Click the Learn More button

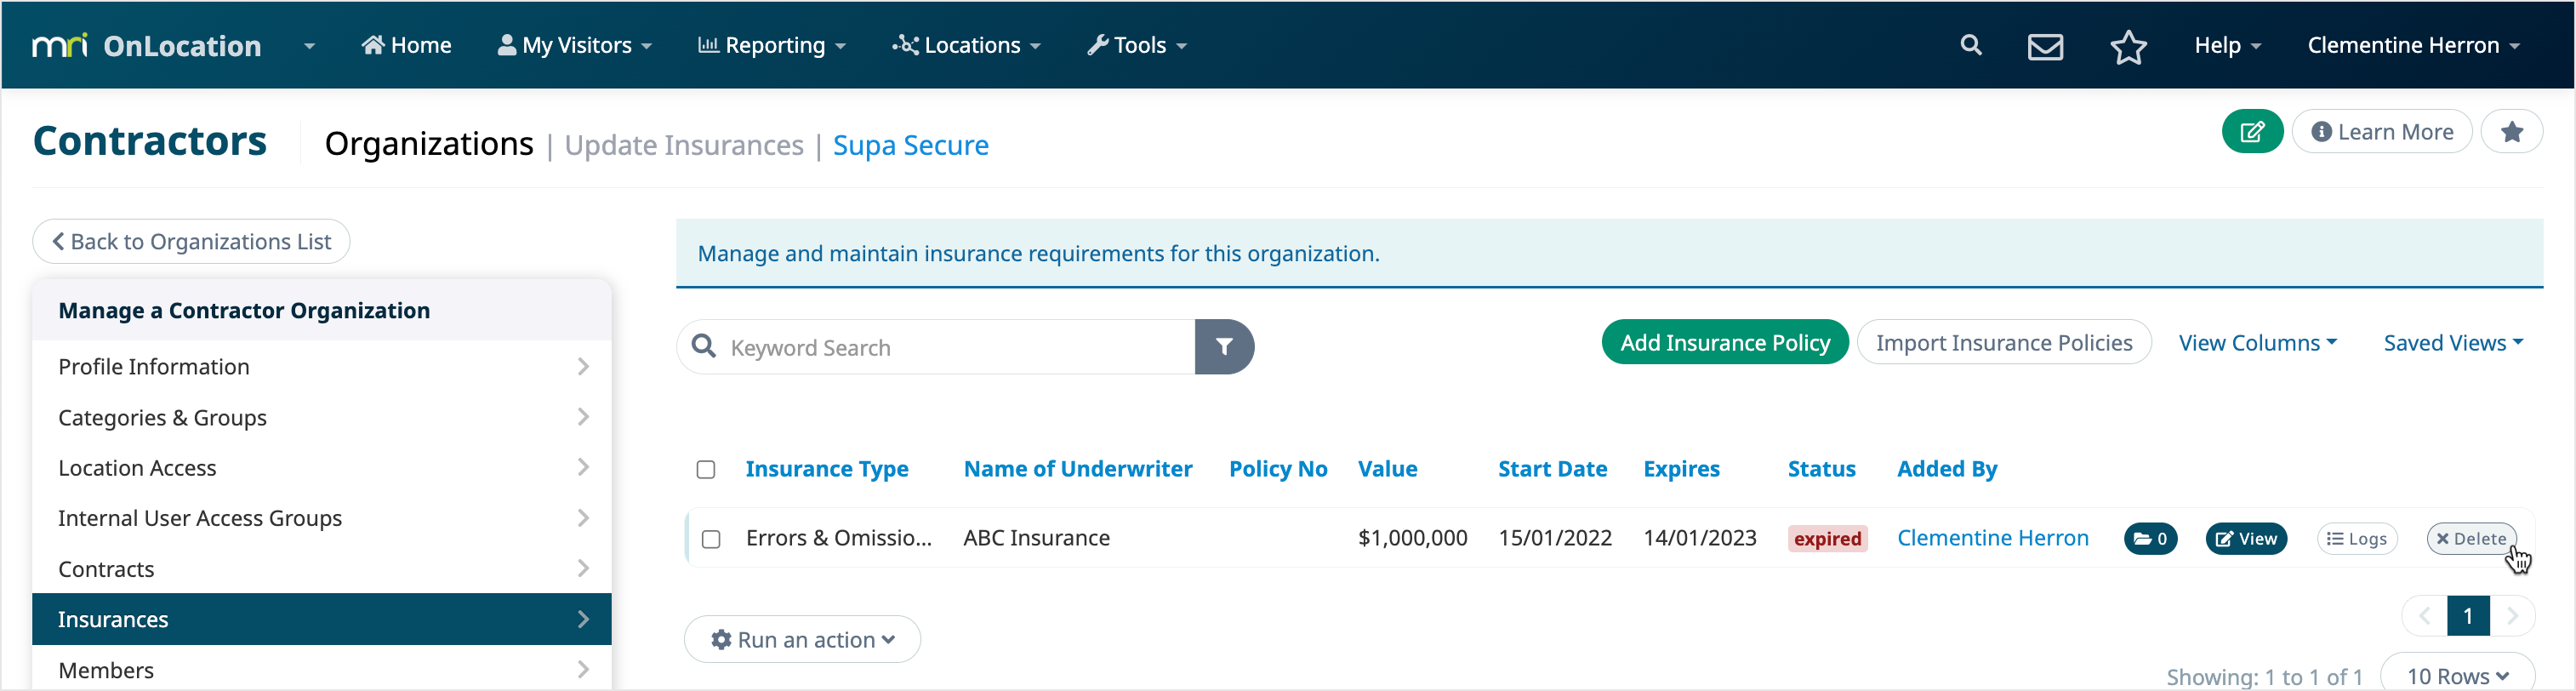[2381, 131]
